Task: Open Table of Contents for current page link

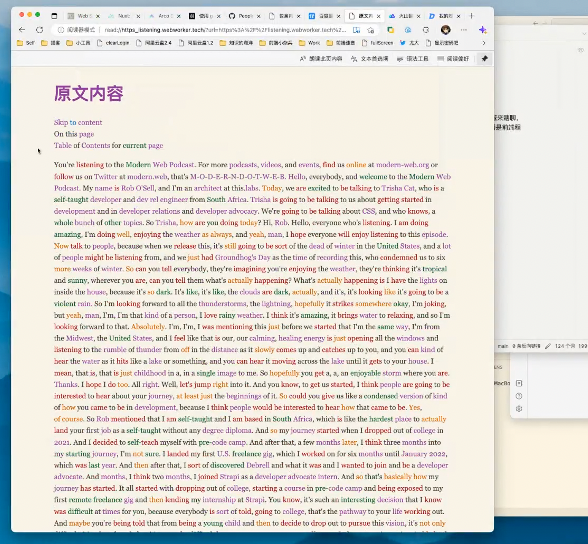Action: 108,145
